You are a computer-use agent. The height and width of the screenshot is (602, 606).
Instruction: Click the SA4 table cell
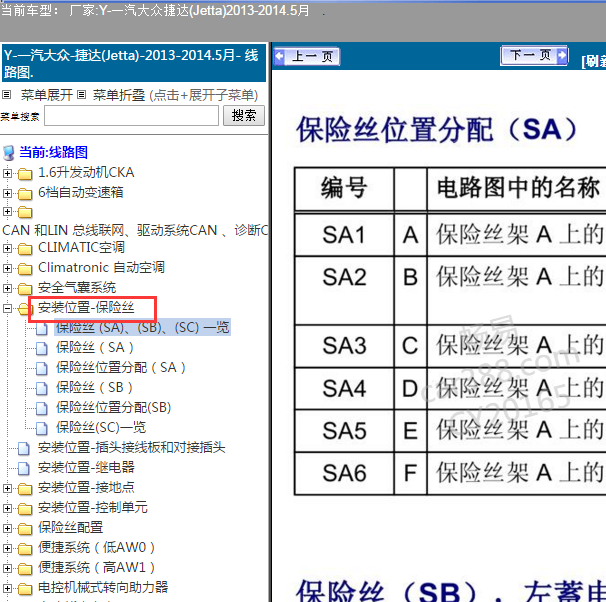coord(344,388)
